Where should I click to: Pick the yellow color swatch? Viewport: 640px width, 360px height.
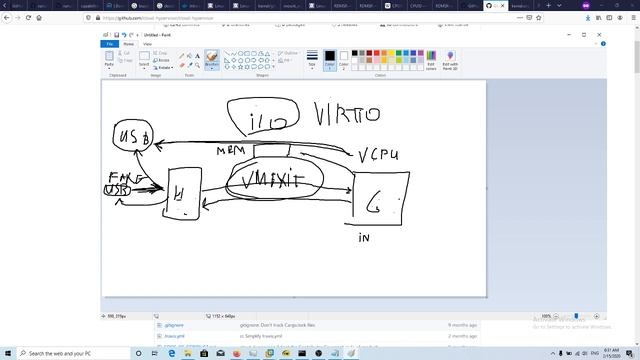pyautogui.click(x=391, y=53)
